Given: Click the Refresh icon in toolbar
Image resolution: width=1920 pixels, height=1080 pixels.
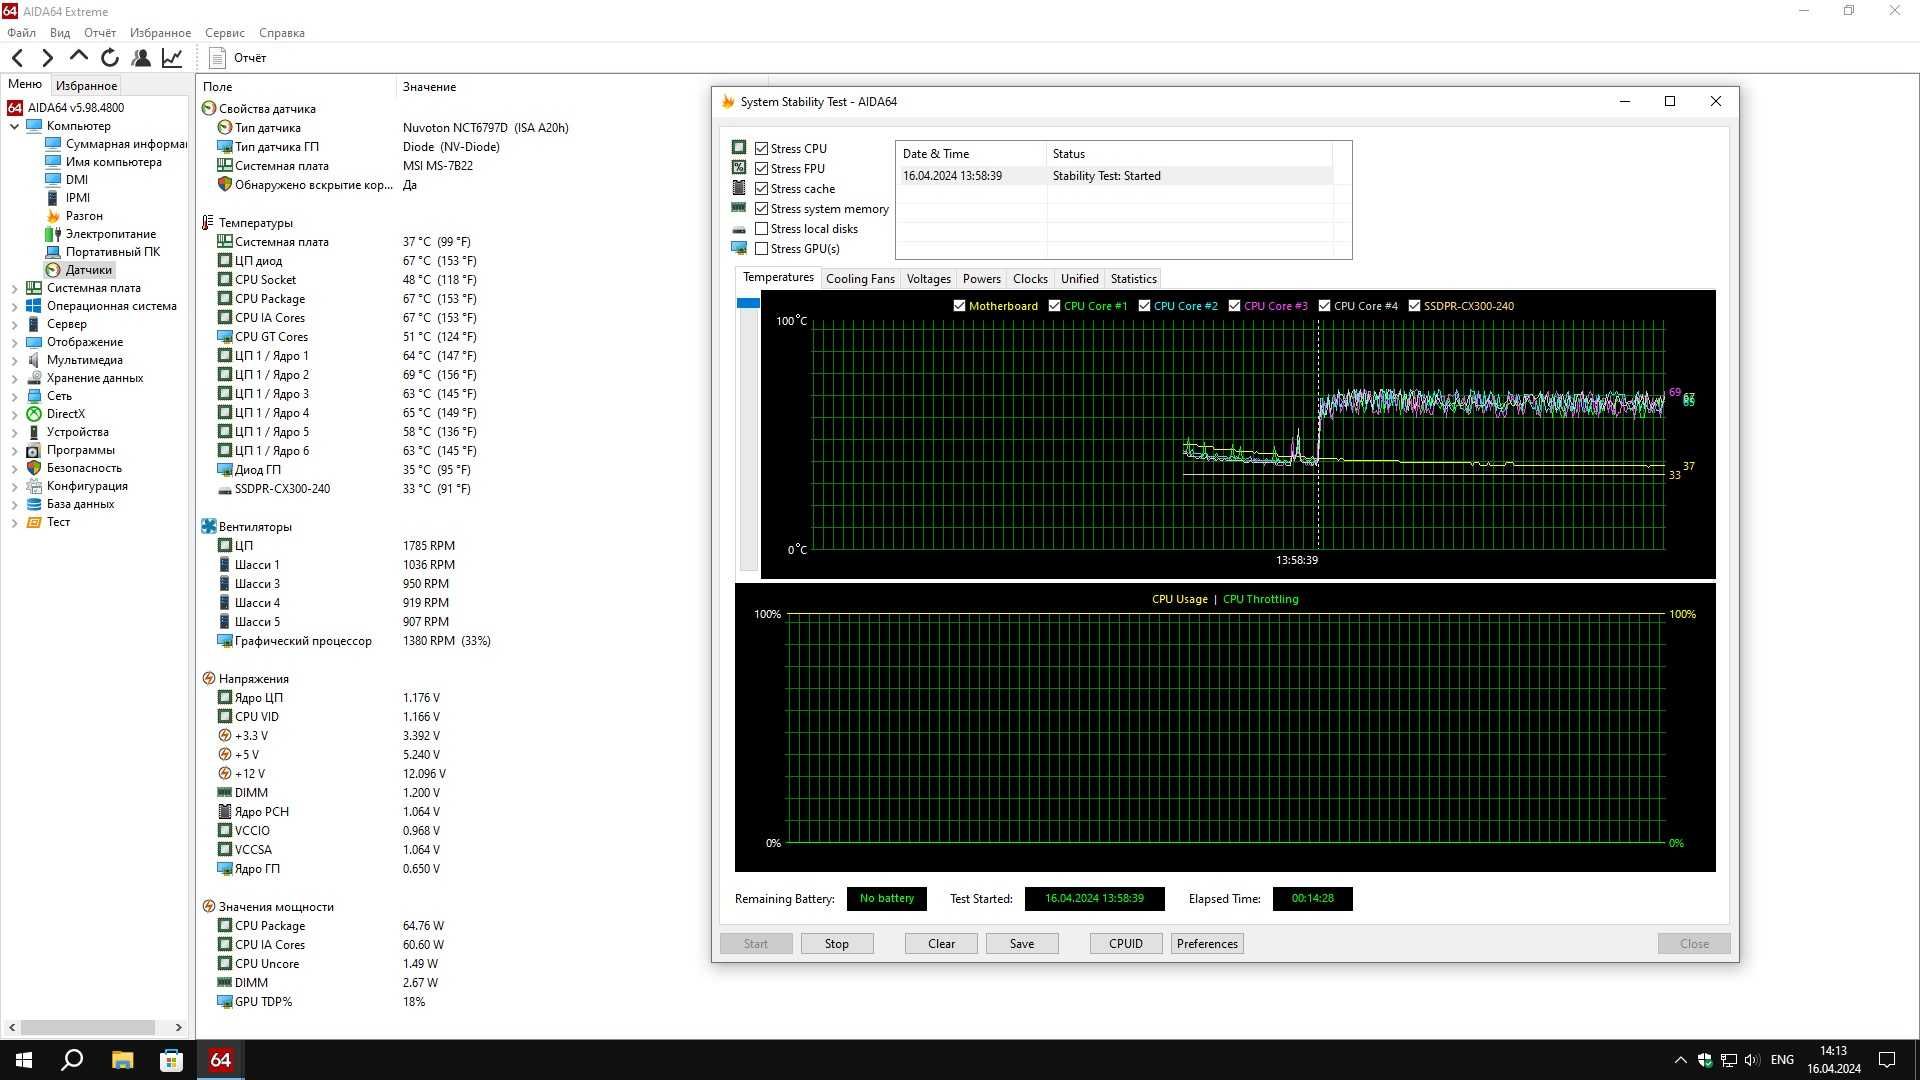Looking at the screenshot, I should click(110, 58).
